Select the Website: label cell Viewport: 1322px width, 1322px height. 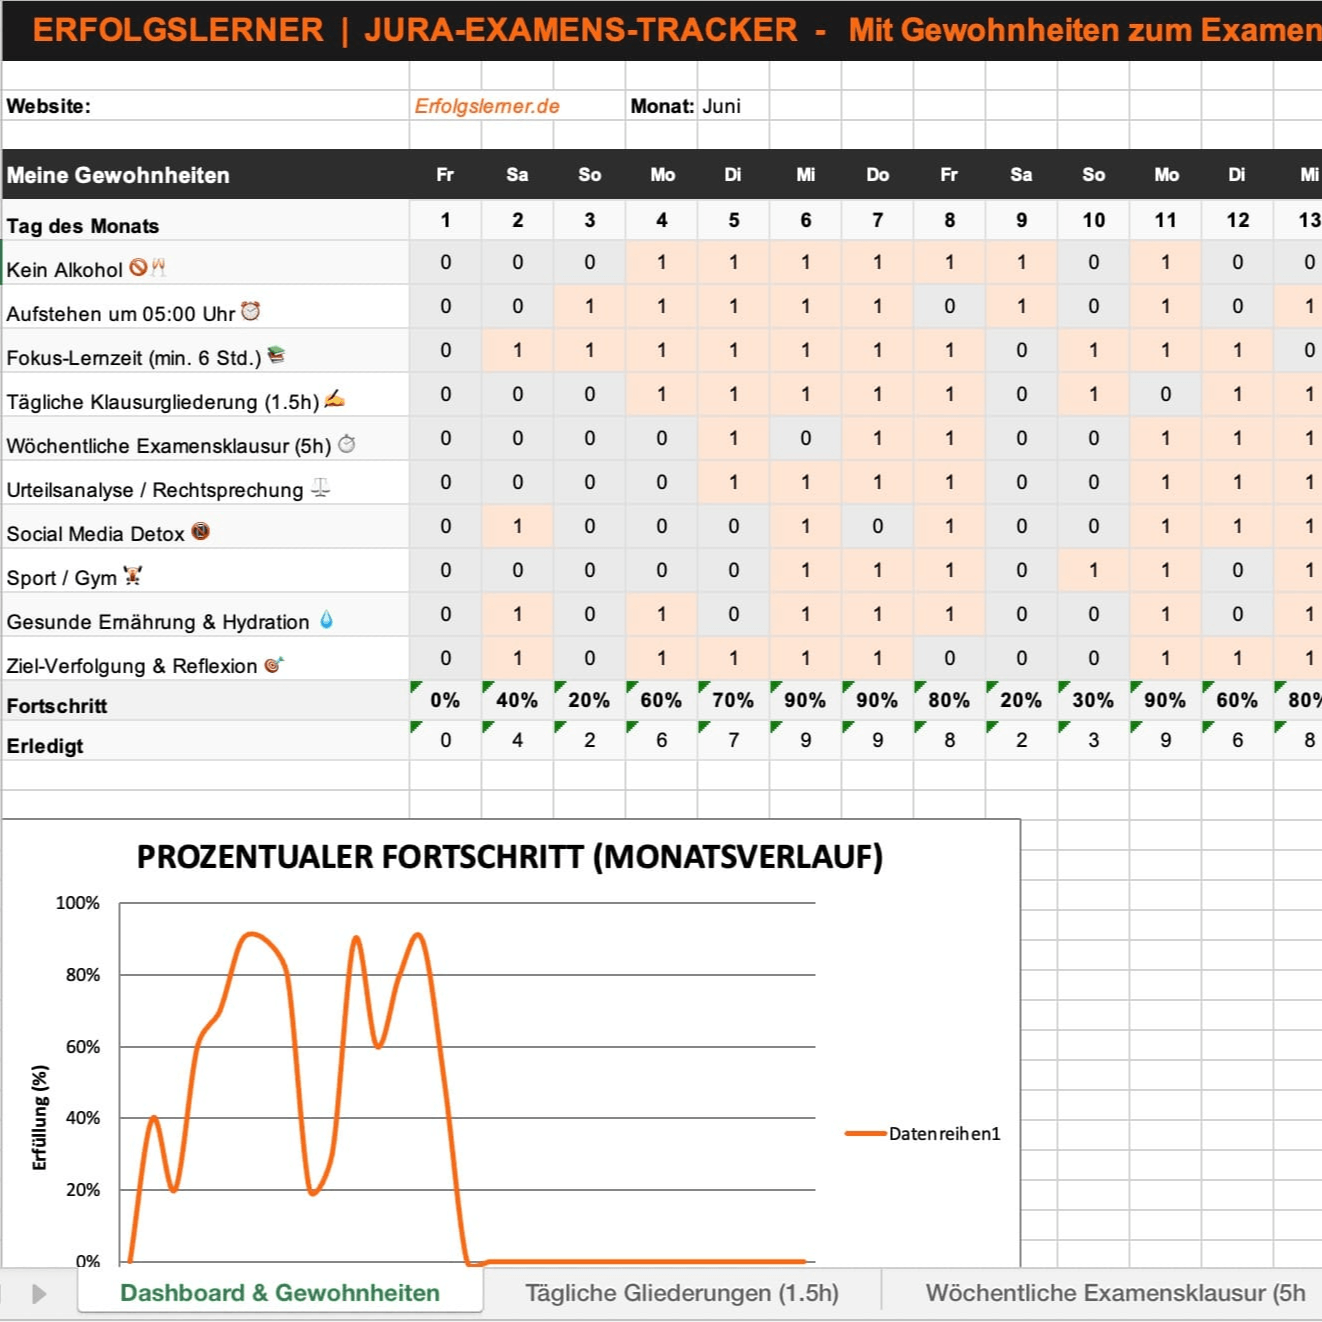click(x=206, y=106)
